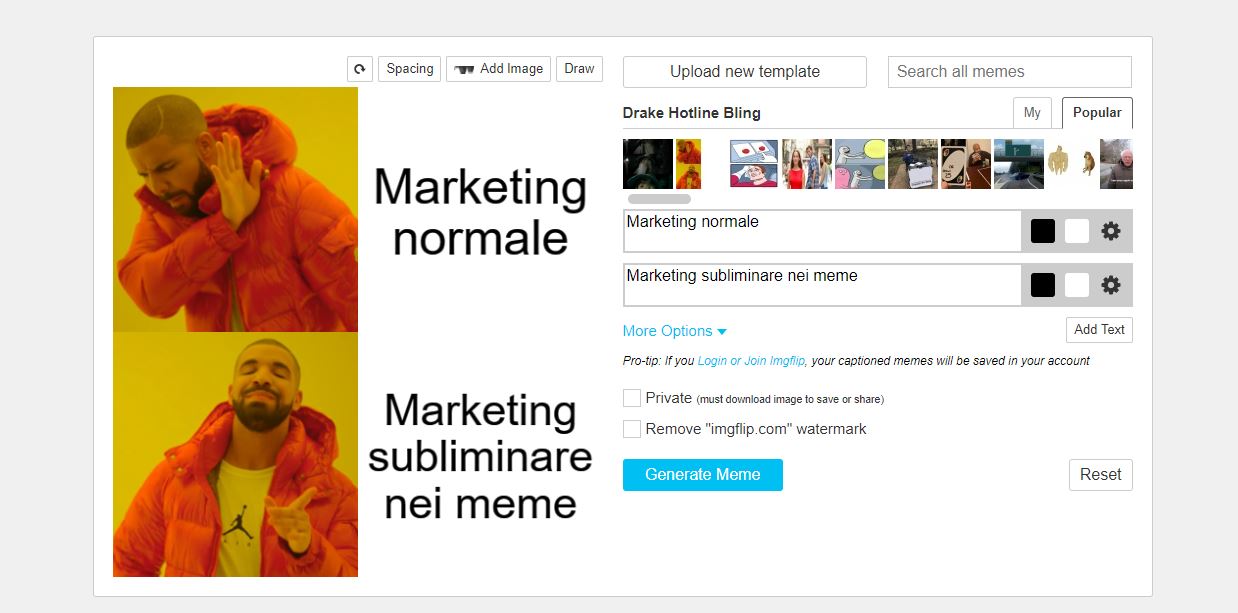
Task: Select the "Marketing subliminare nei meme" caption on the meme
Action: [480, 456]
